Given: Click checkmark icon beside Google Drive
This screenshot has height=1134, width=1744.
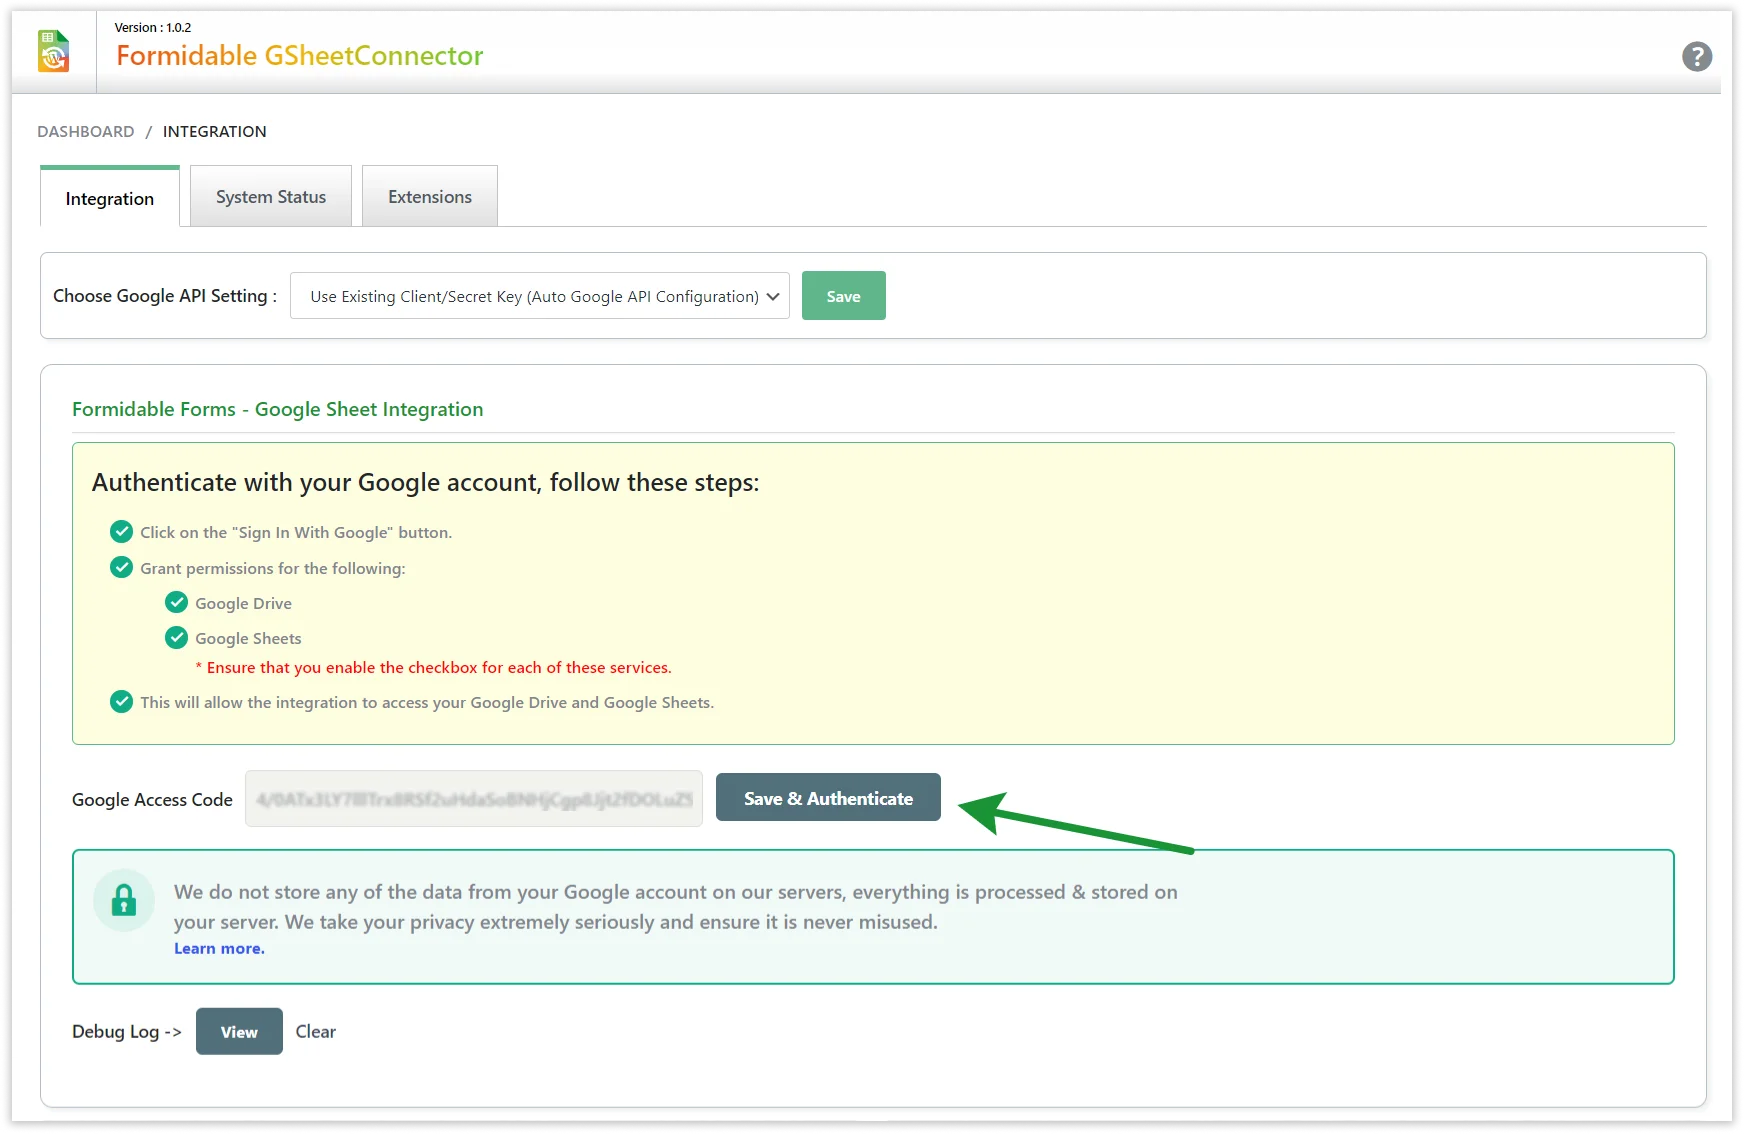Looking at the screenshot, I should click(x=176, y=602).
